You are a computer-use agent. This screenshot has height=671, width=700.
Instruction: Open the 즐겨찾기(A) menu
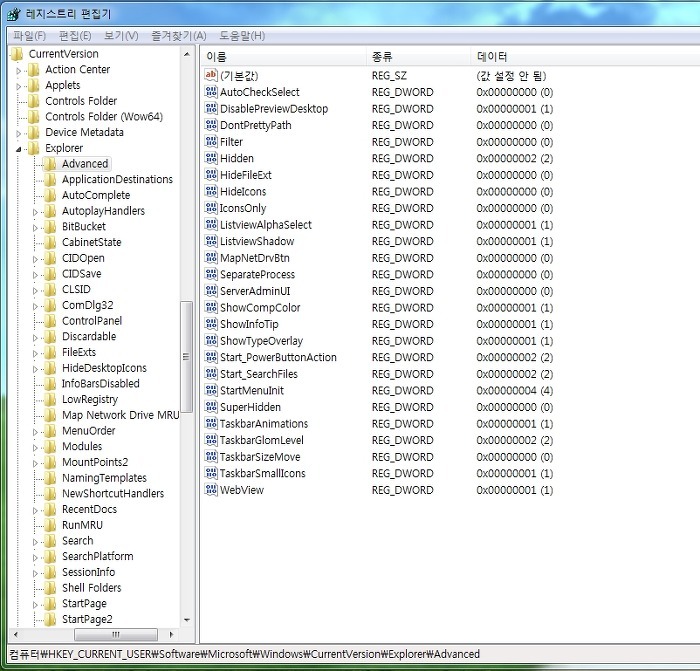tap(179, 36)
